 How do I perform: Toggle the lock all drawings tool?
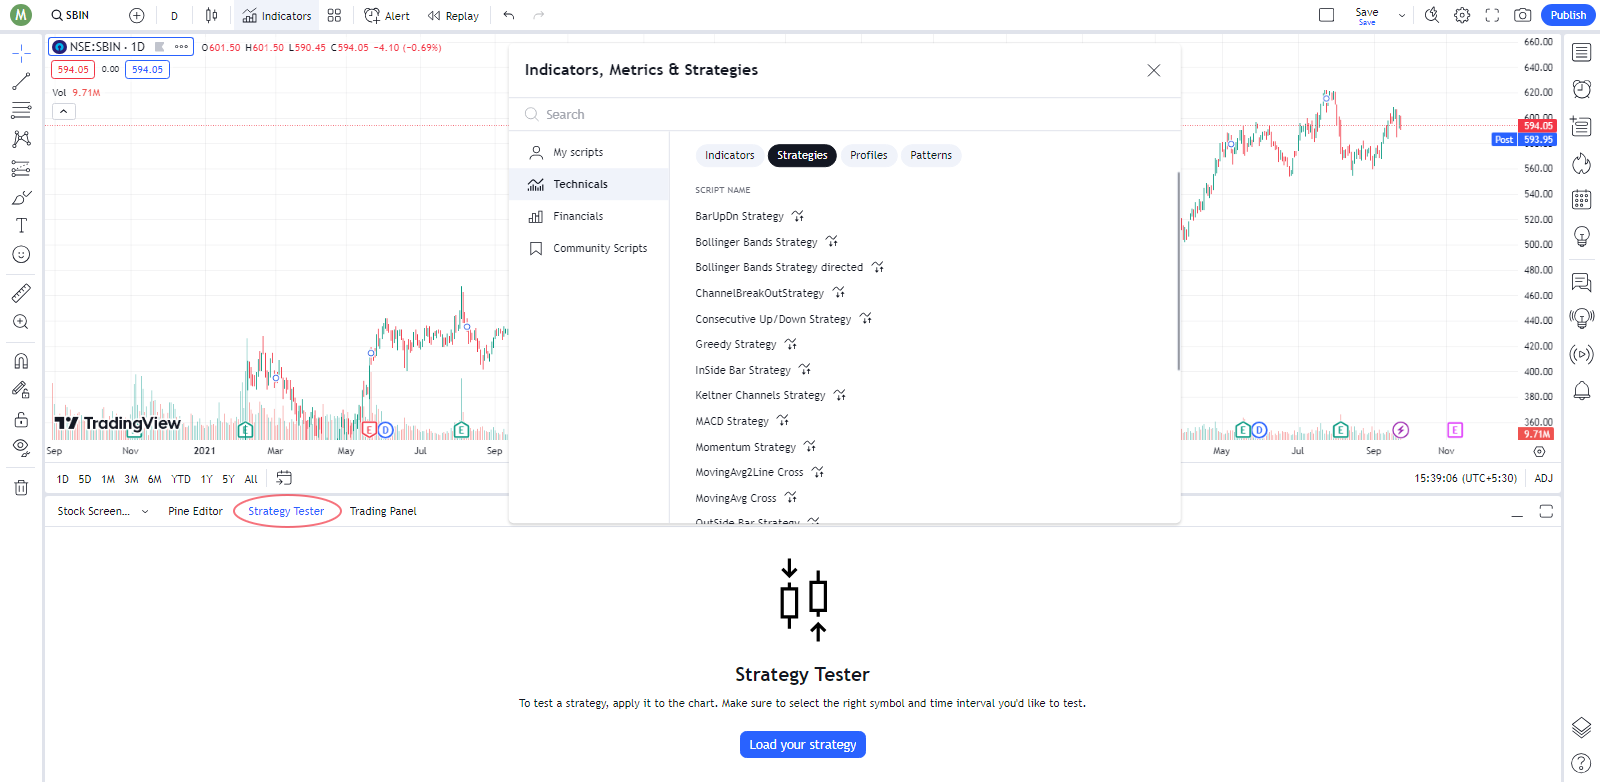(x=21, y=419)
